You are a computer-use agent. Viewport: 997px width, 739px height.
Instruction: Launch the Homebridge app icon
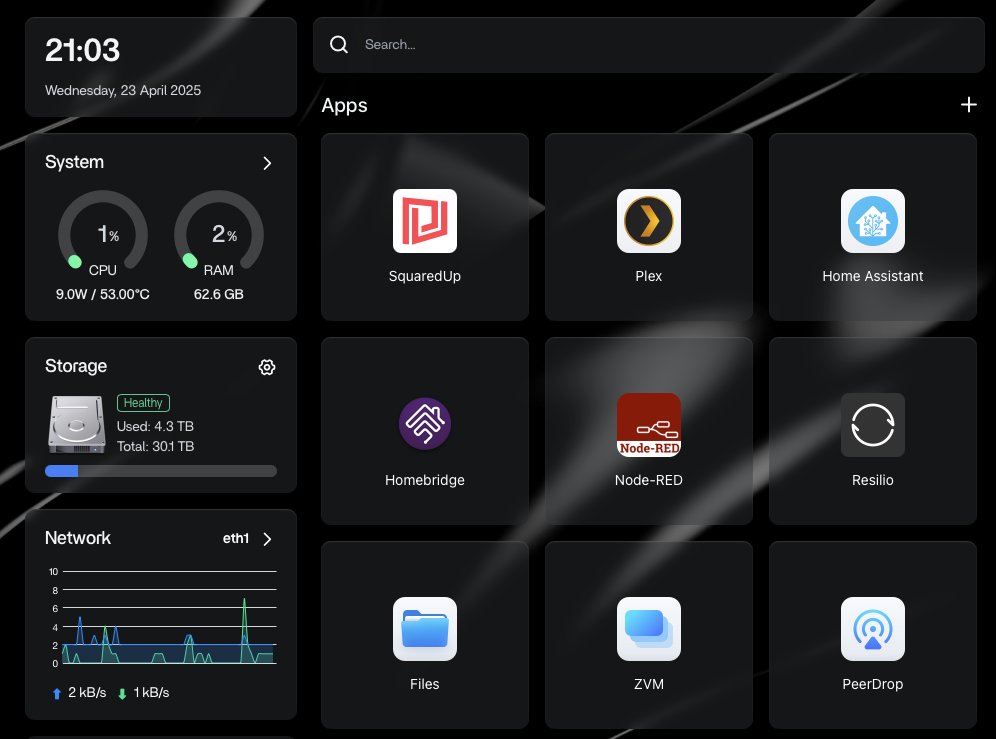coord(425,424)
